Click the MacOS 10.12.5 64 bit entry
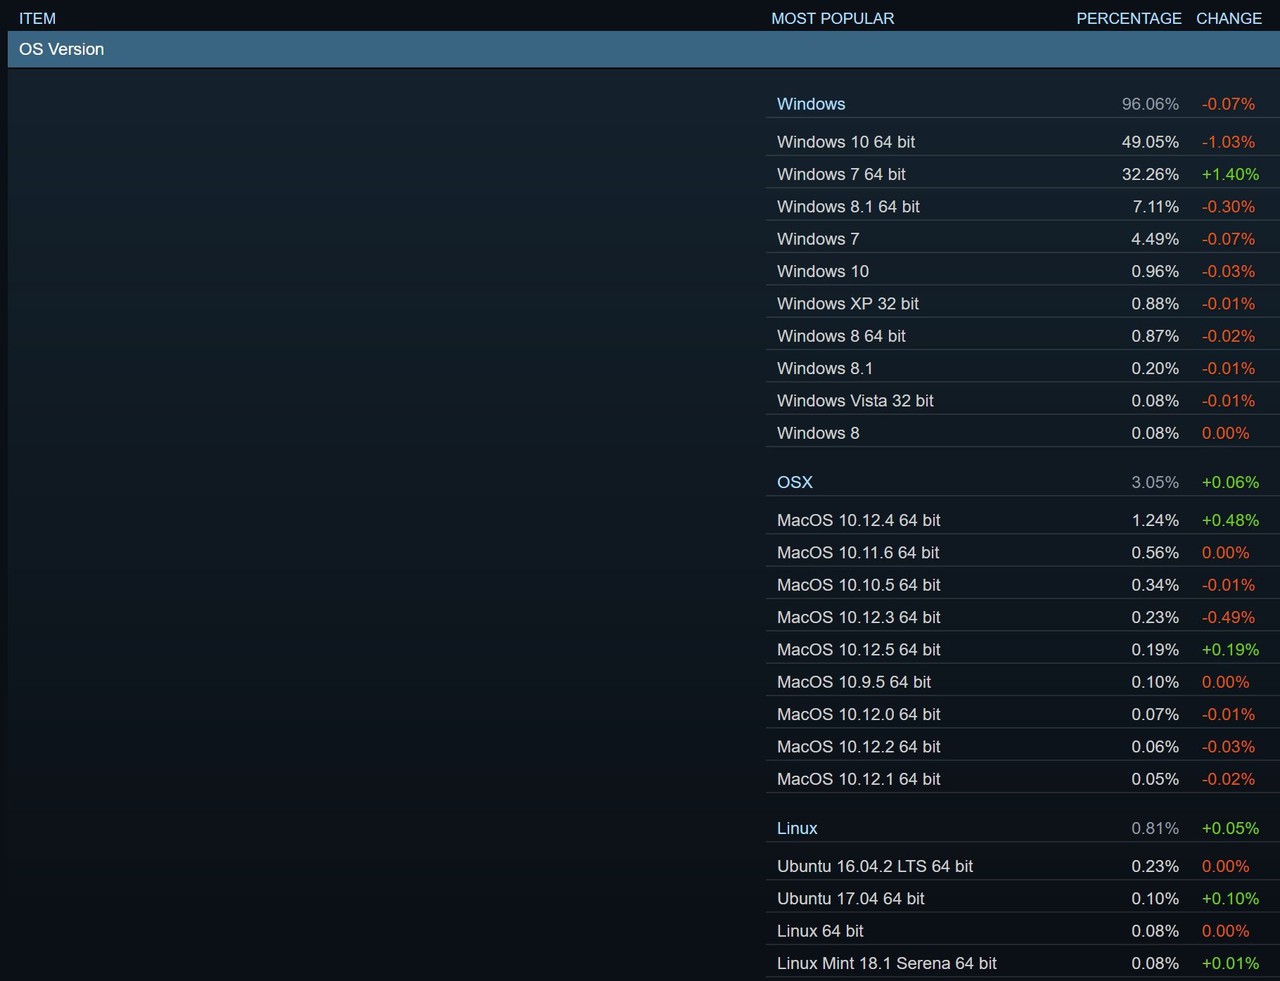This screenshot has width=1280, height=981. (859, 650)
